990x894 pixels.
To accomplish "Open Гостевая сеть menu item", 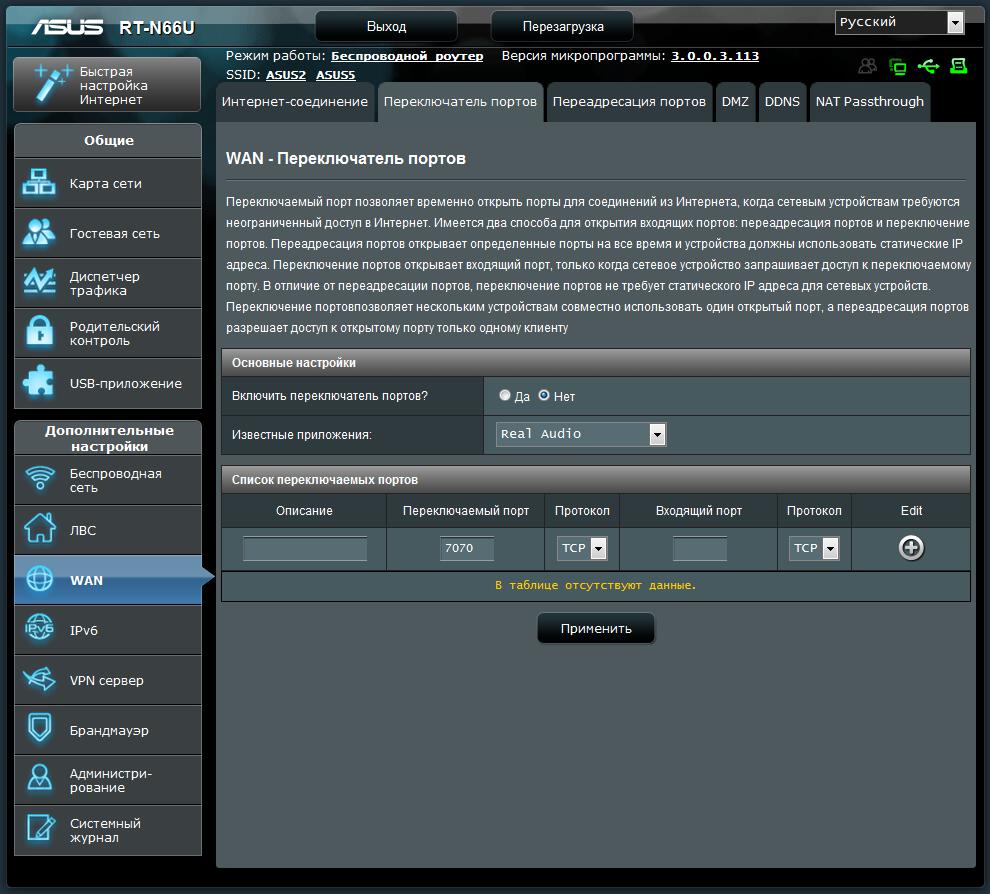I will (108, 233).
